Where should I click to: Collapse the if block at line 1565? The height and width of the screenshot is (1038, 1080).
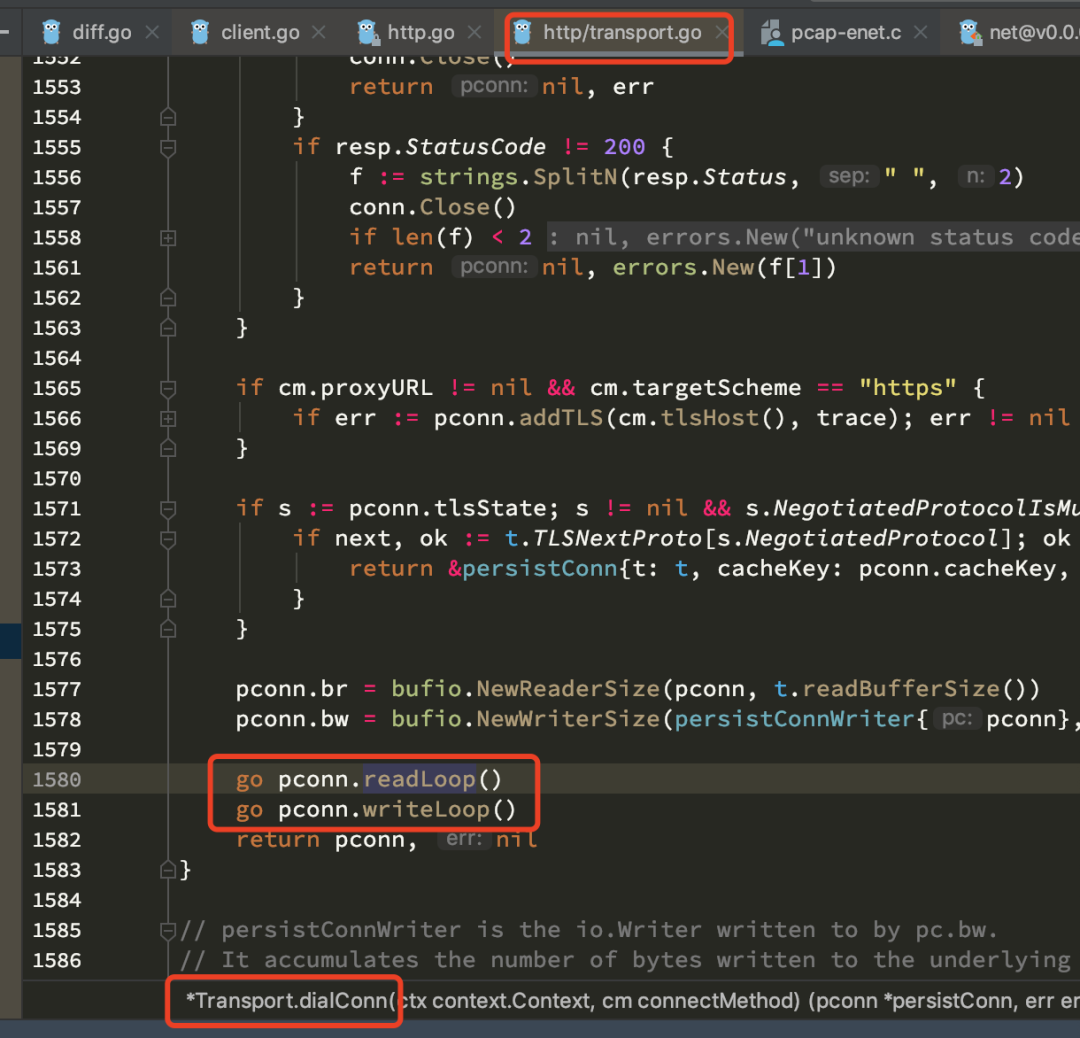[168, 388]
